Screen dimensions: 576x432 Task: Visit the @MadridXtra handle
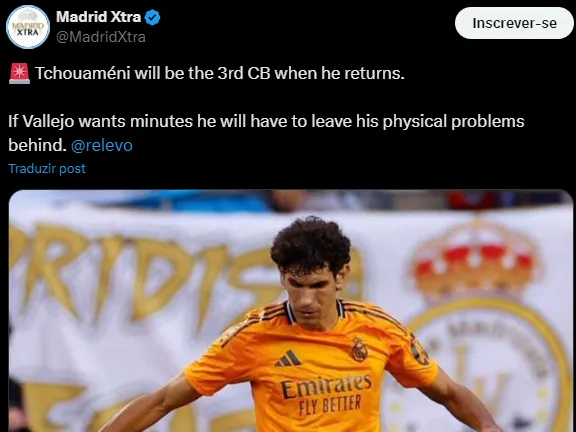[x=101, y=37]
